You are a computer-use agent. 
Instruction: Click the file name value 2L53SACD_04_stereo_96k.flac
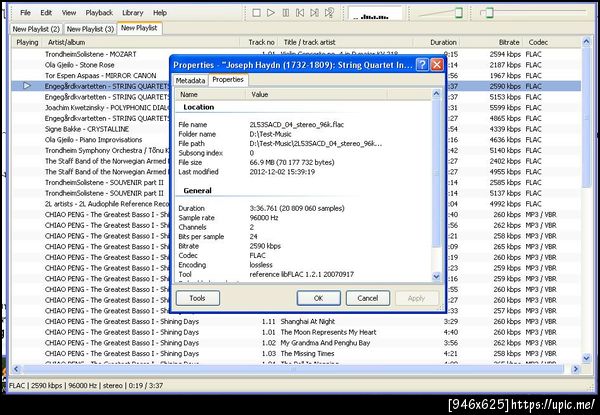coord(297,125)
